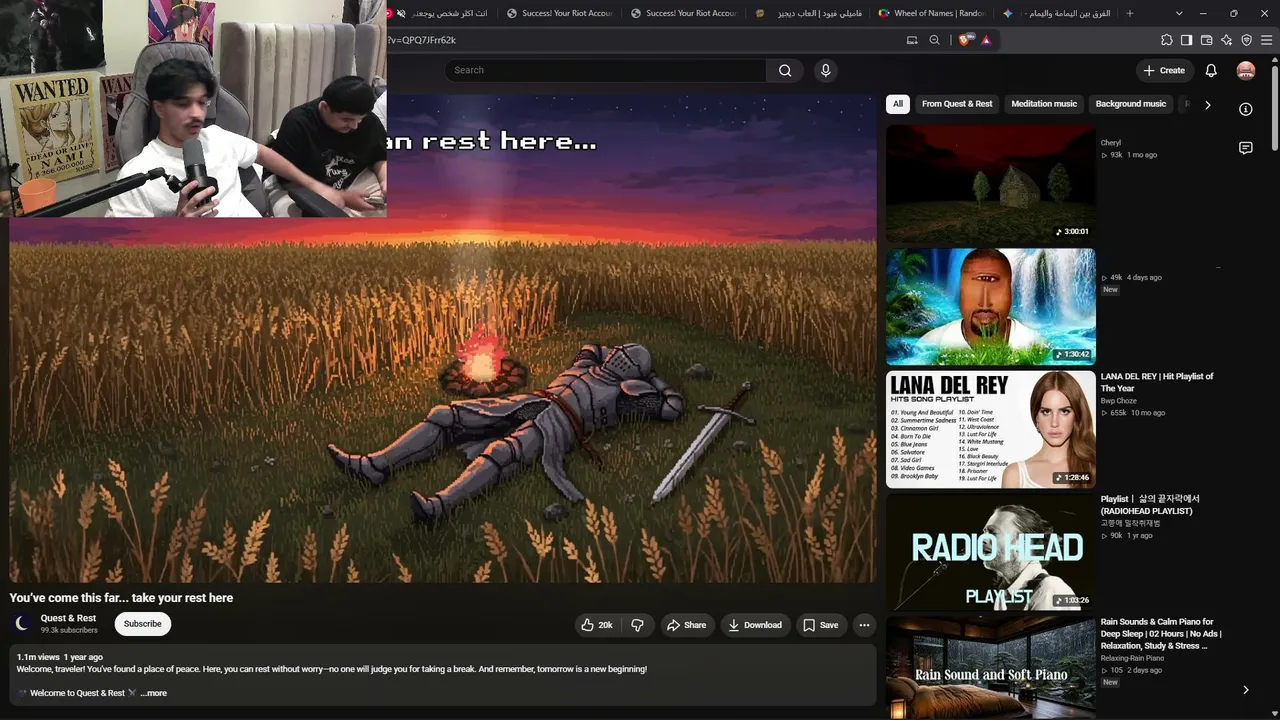
Task: Open a new browser tab with plus
Action: point(1130,13)
